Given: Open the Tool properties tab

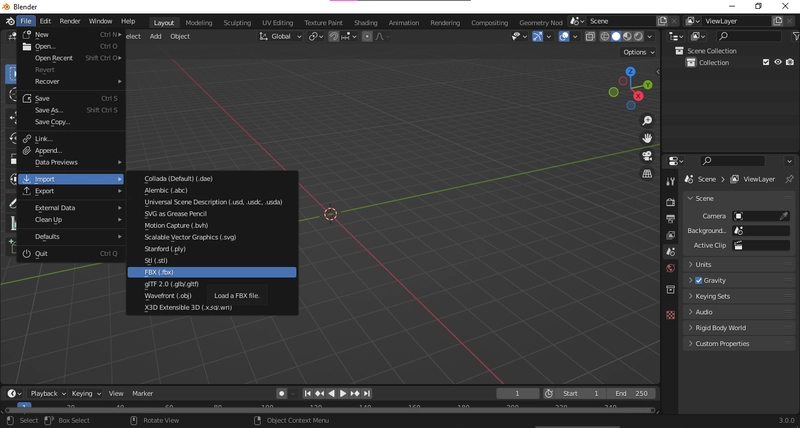Looking at the screenshot, I should coord(670,182).
